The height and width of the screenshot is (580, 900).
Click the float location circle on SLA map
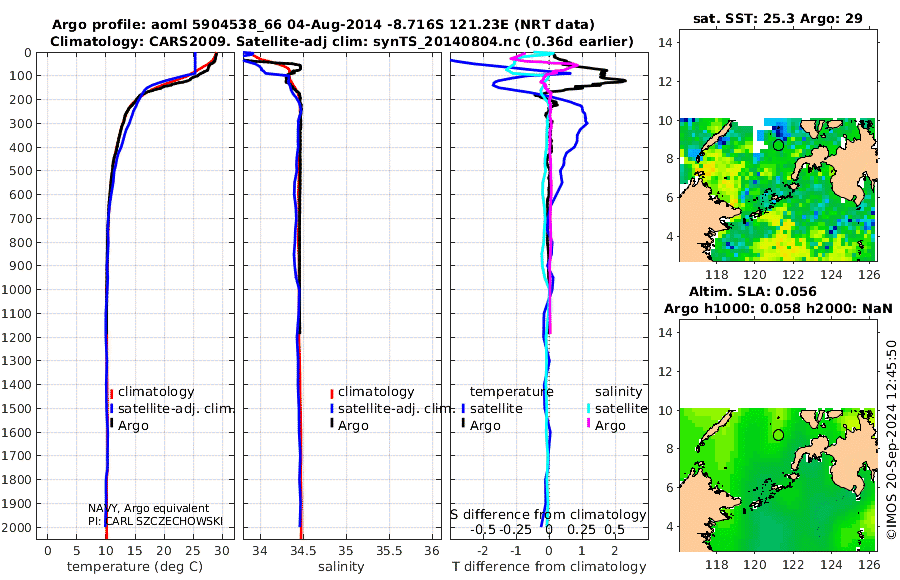point(778,435)
